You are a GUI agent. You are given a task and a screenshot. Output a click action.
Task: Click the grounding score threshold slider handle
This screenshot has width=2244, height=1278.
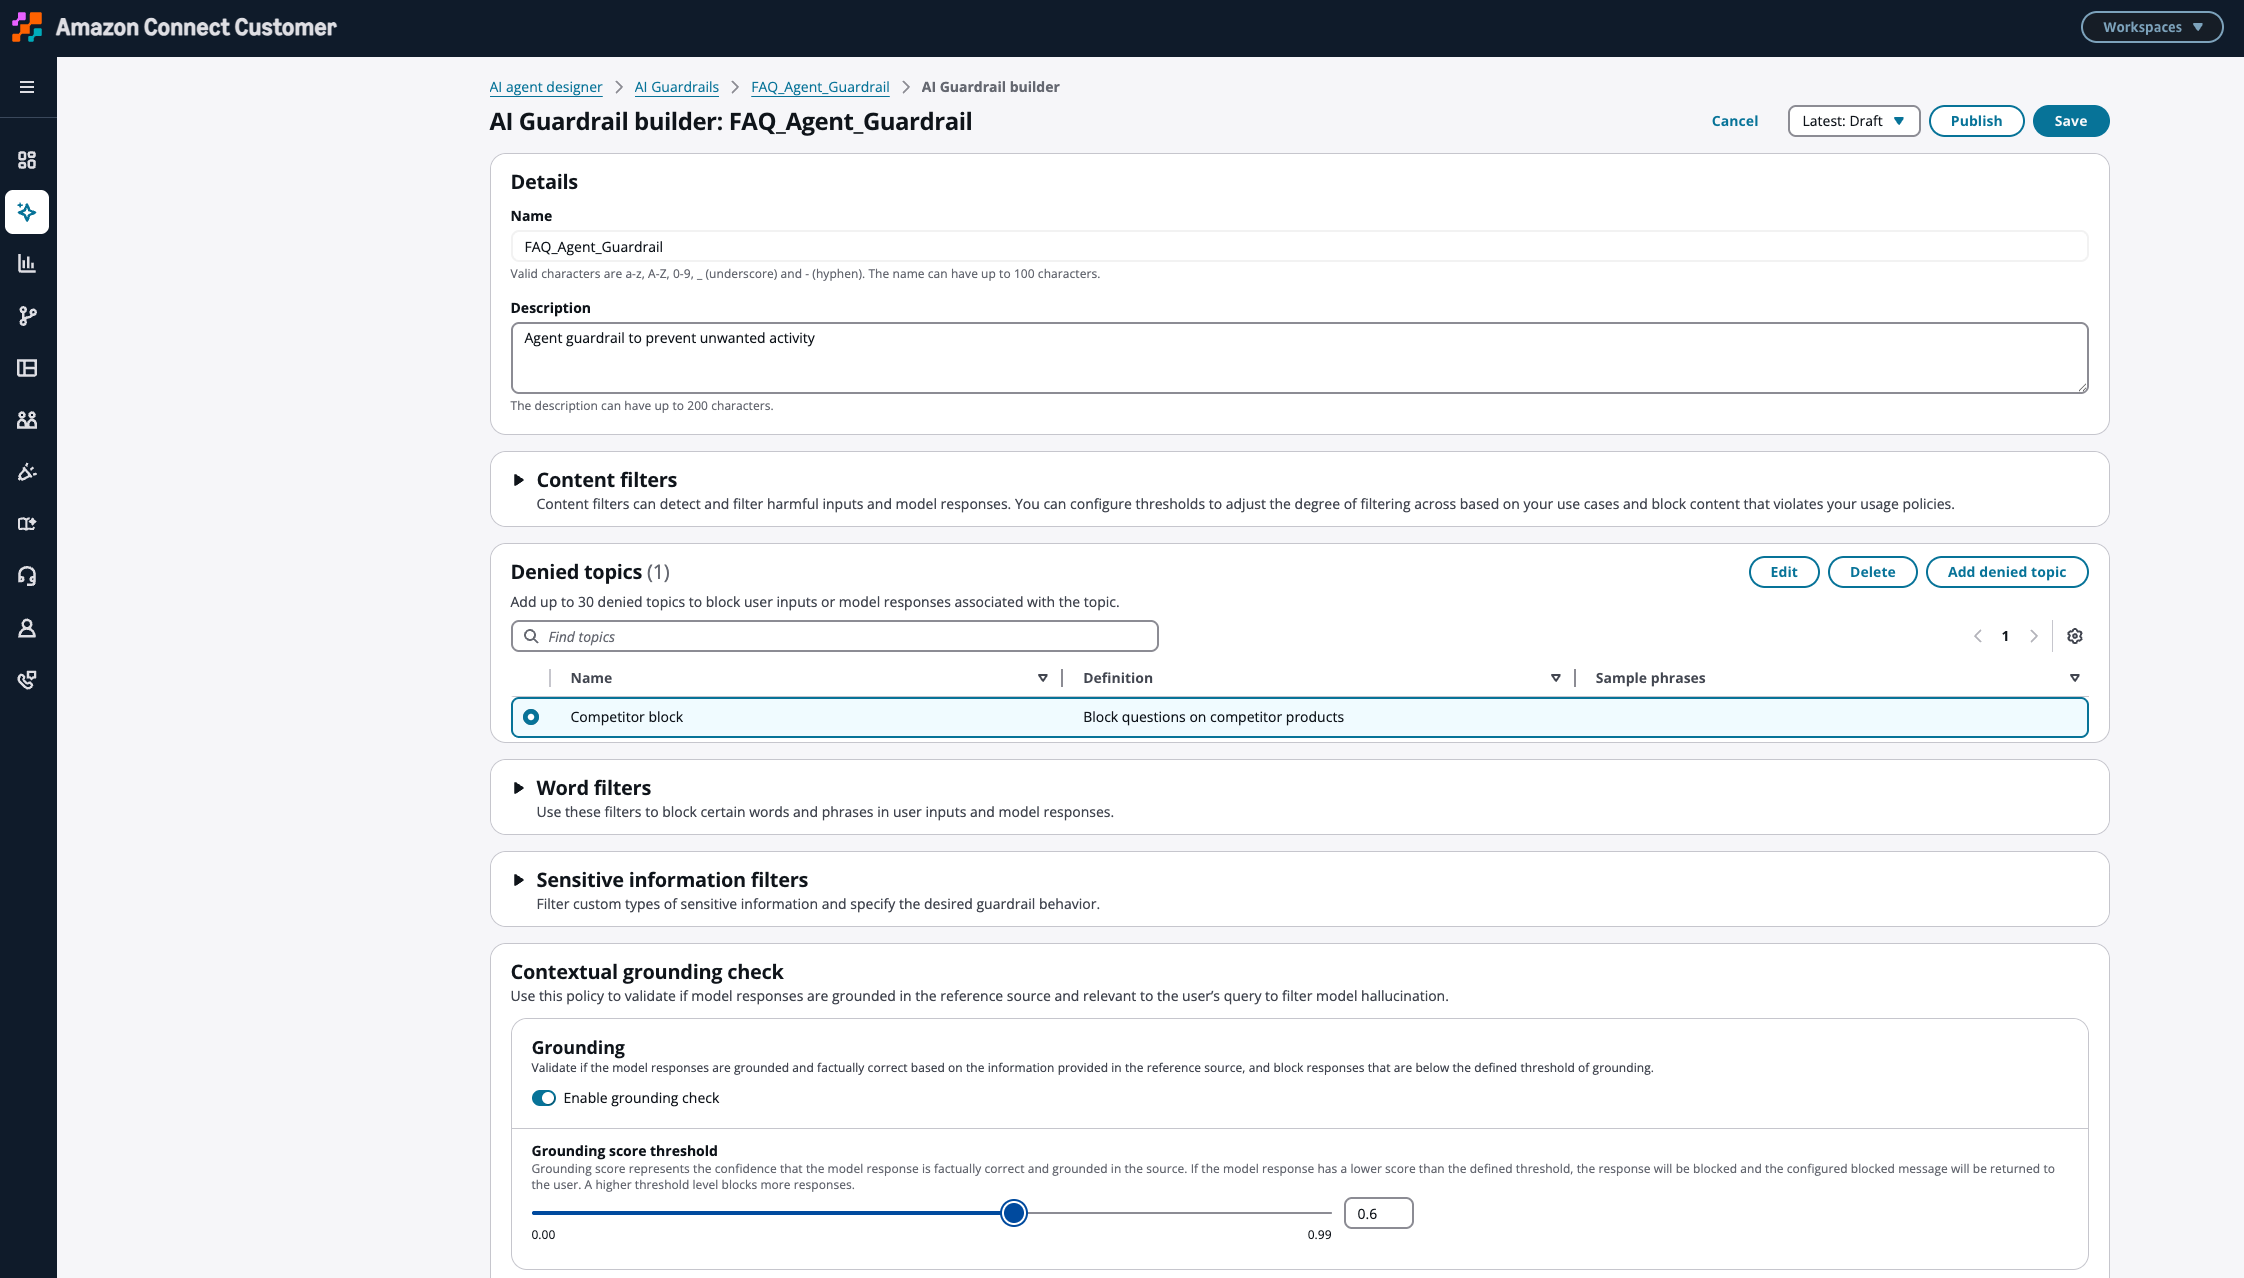coord(1013,1213)
